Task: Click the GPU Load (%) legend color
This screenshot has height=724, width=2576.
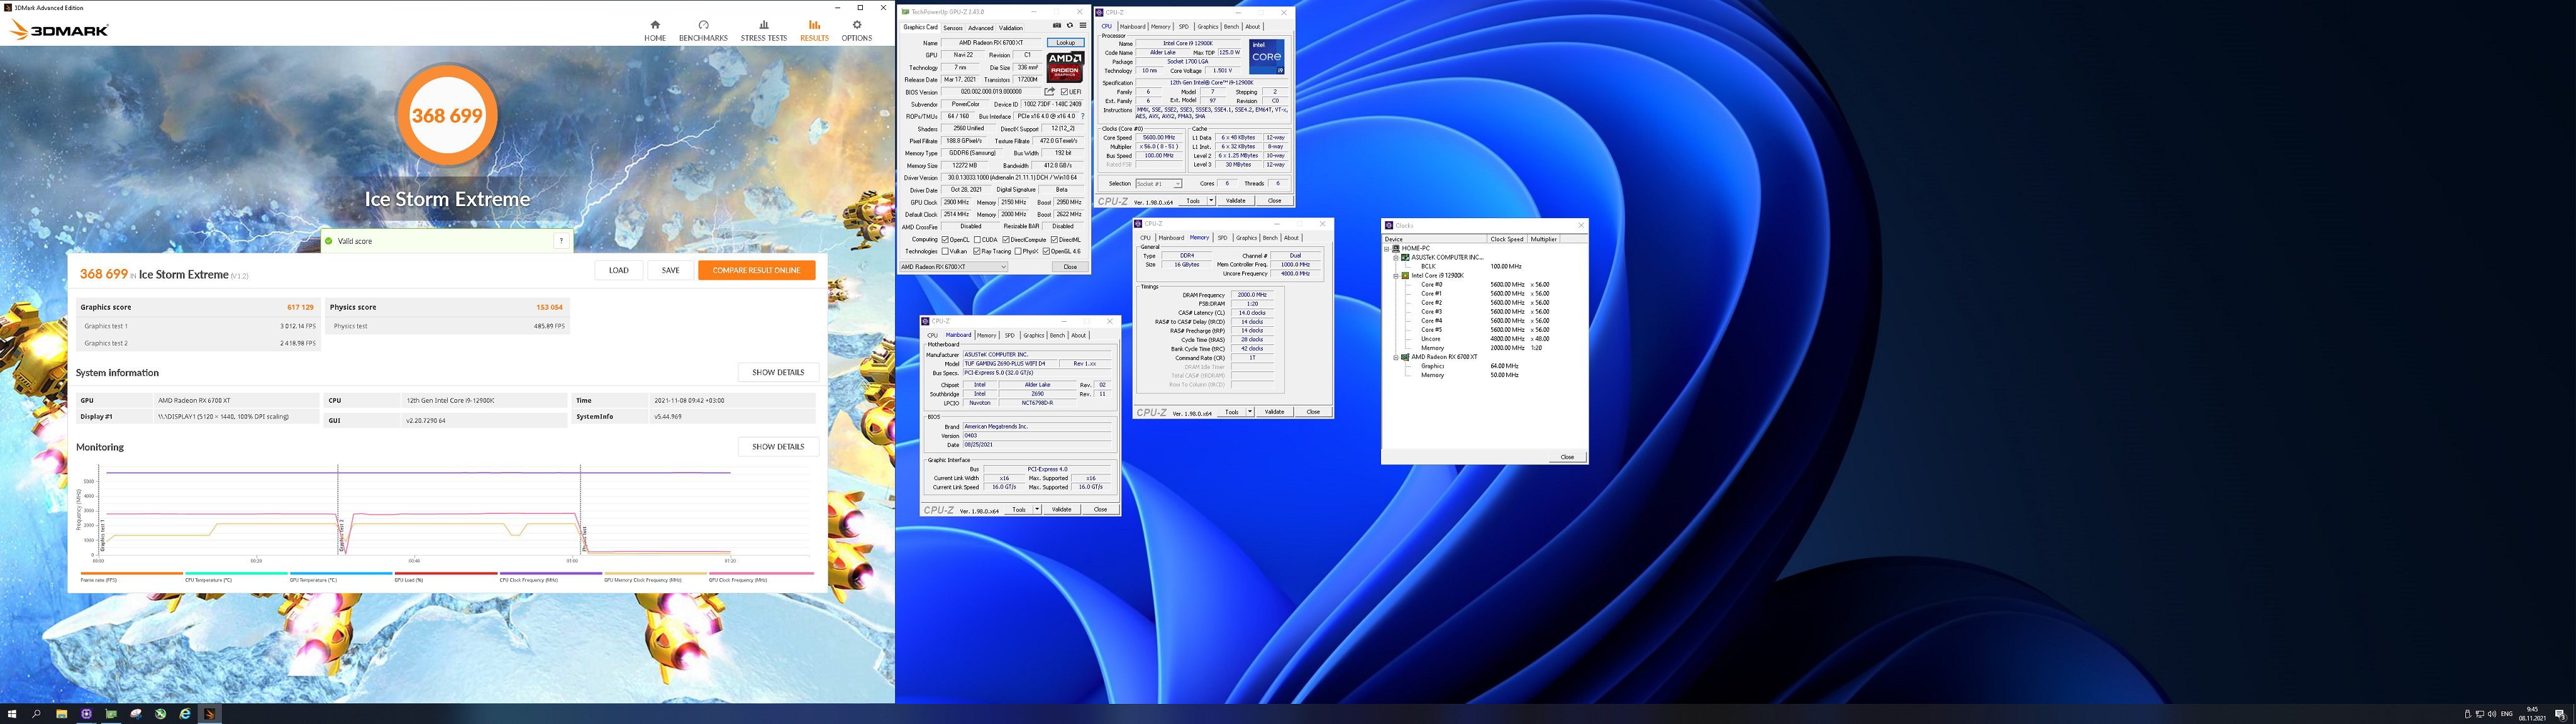Action: [x=446, y=573]
